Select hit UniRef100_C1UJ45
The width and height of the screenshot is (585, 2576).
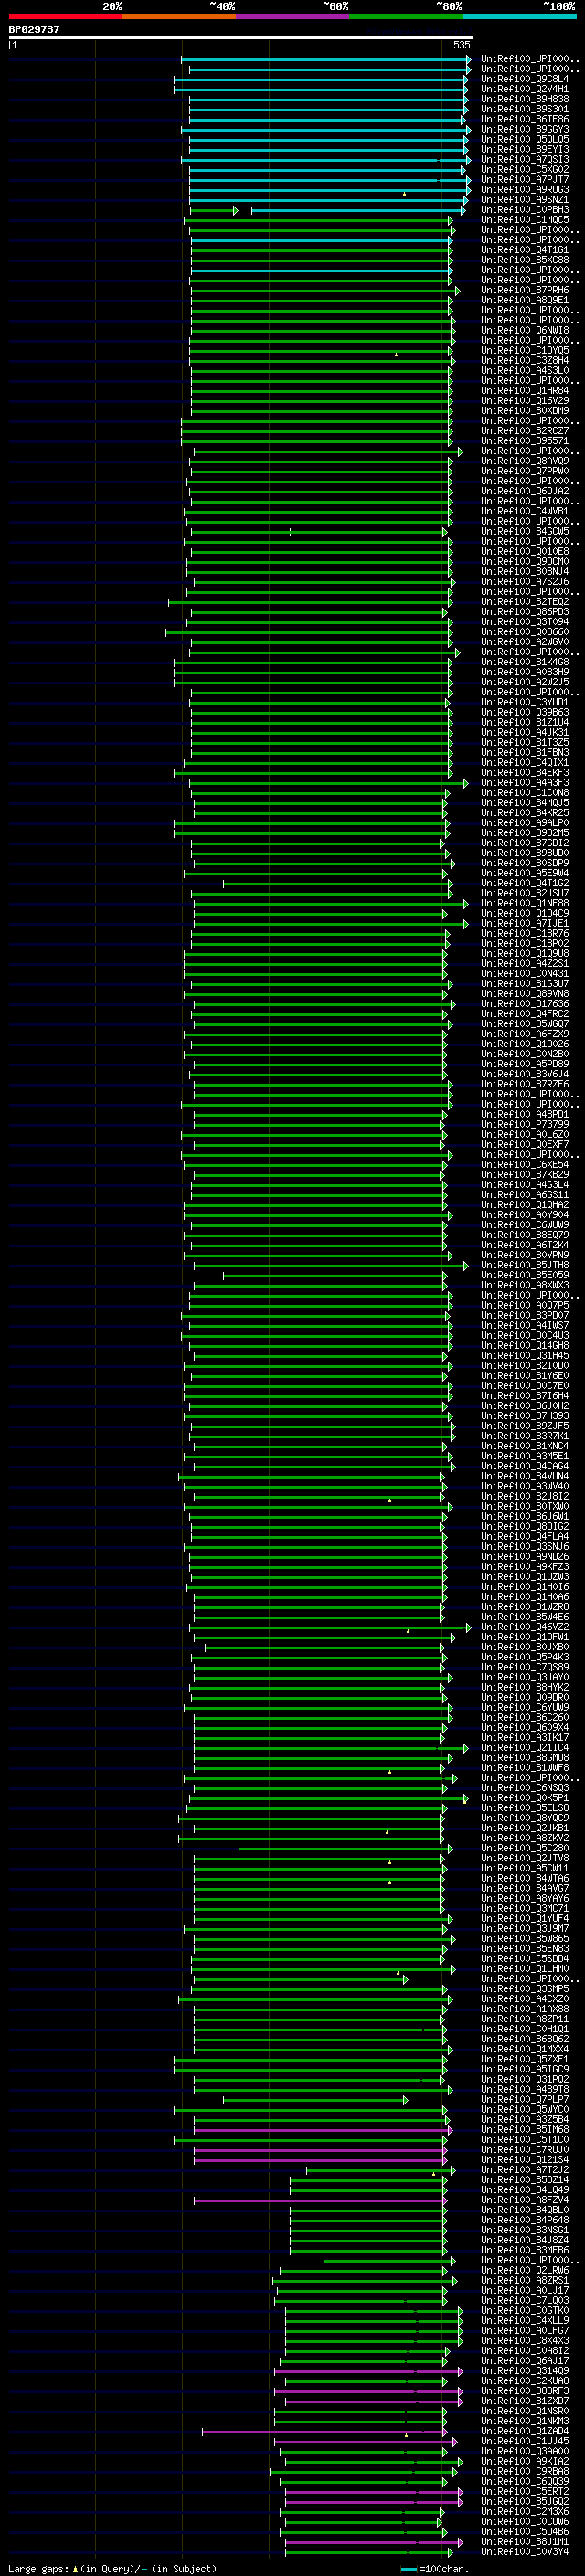click(524, 2441)
